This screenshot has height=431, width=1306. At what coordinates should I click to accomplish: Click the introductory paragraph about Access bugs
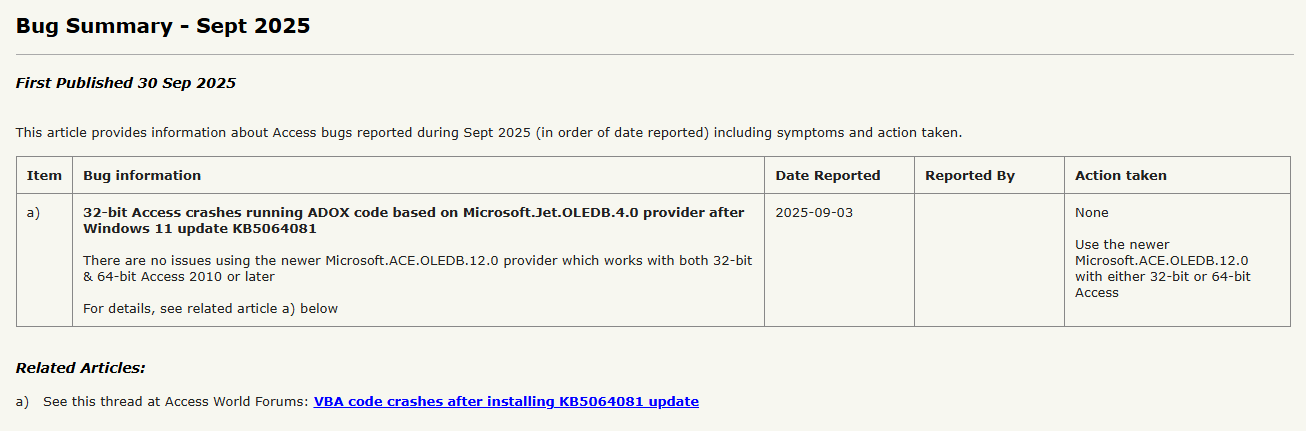(489, 132)
